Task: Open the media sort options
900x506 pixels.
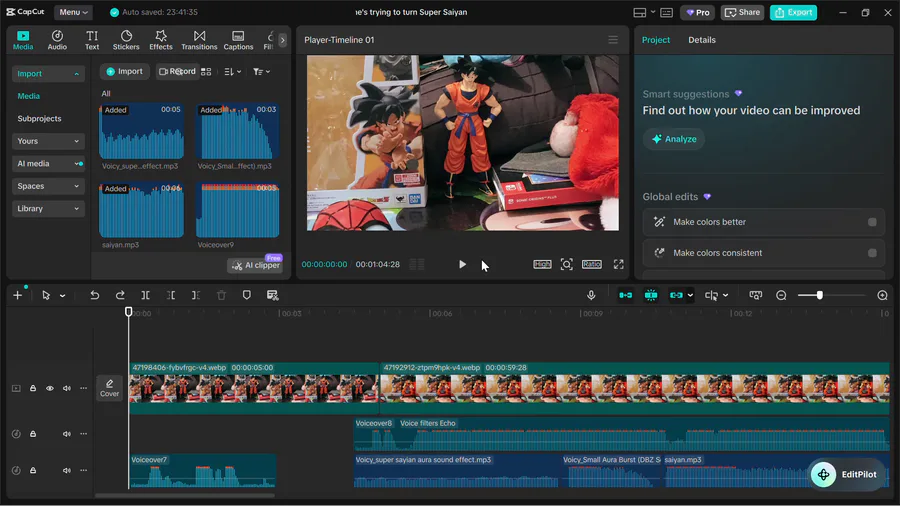Action: (232, 72)
